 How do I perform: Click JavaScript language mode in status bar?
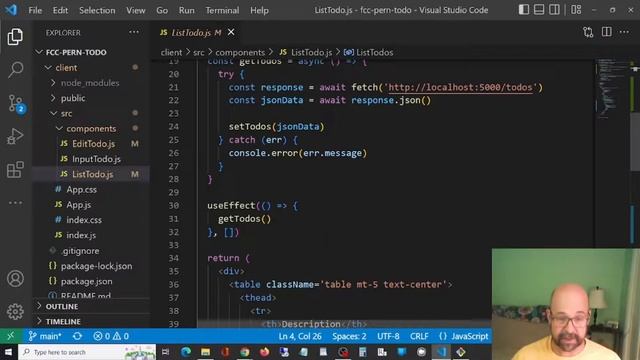point(464,336)
